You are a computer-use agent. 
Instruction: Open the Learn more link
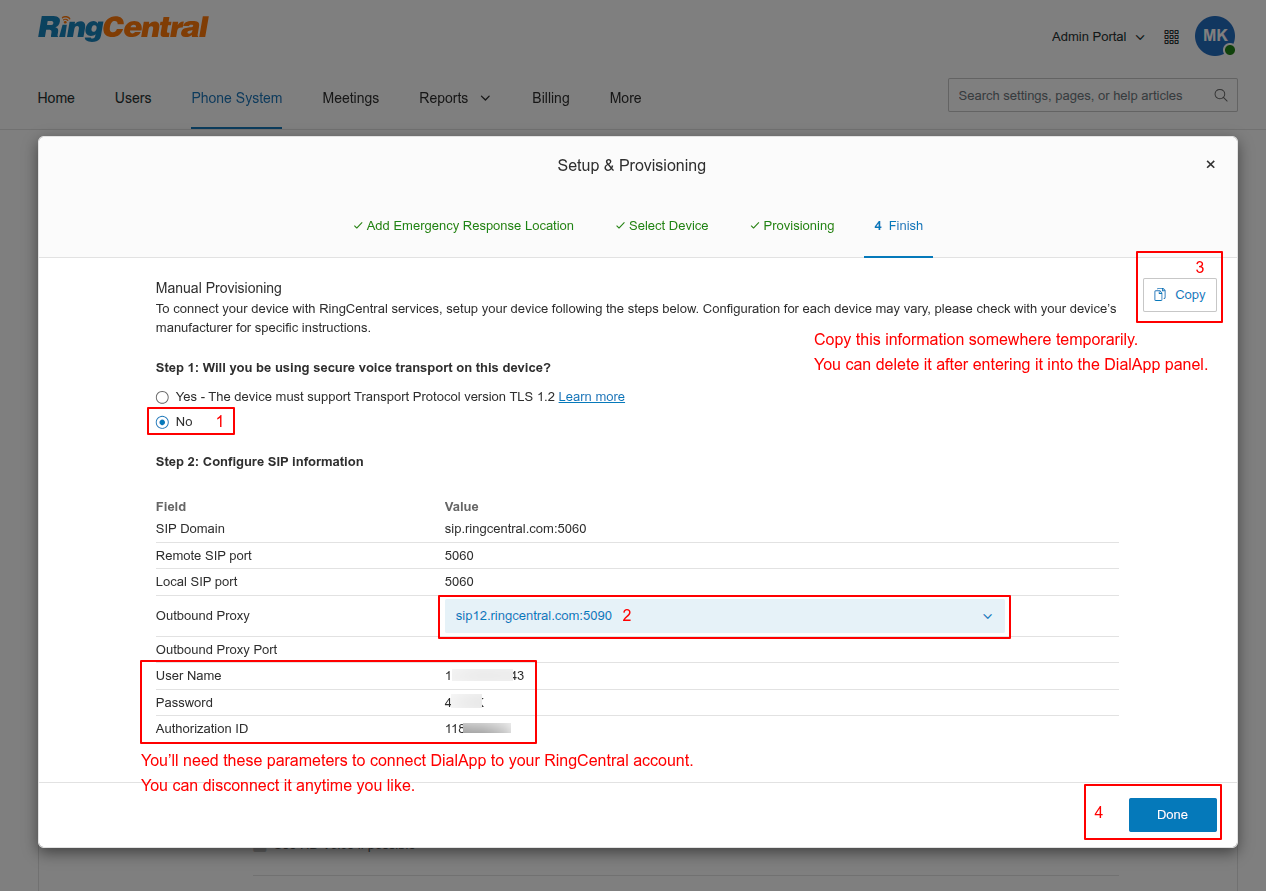(x=591, y=397)
